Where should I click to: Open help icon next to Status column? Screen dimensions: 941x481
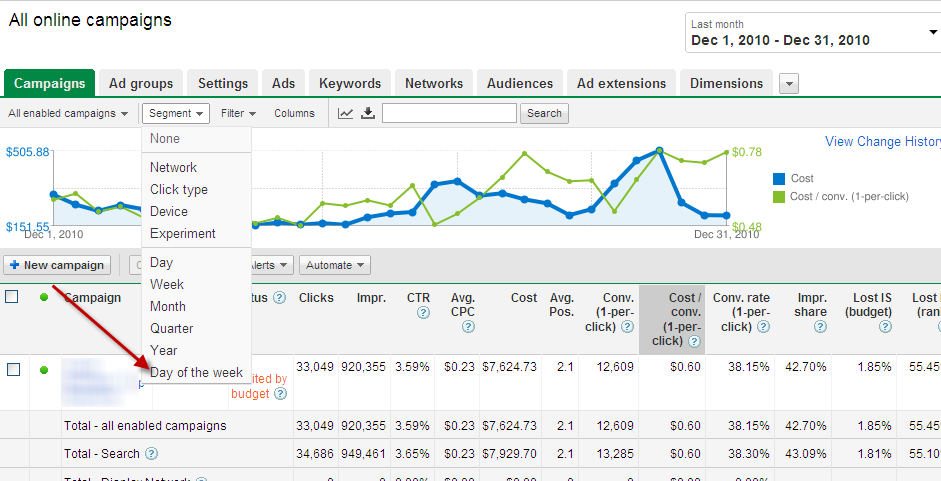pyautogui.click(x=278, y=298)
